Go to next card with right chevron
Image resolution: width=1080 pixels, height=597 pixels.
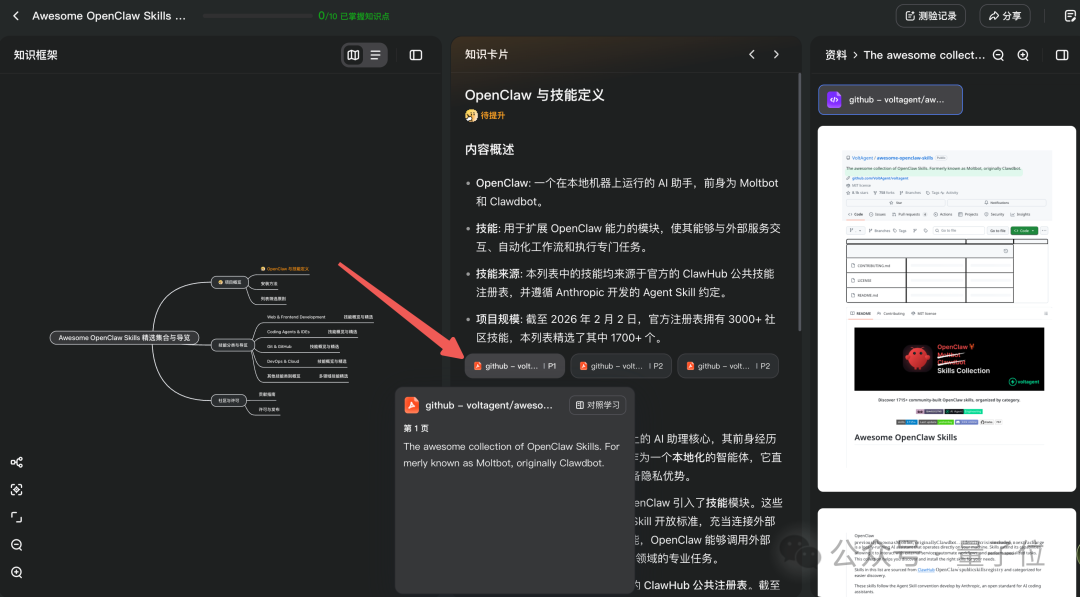point(776,55)
